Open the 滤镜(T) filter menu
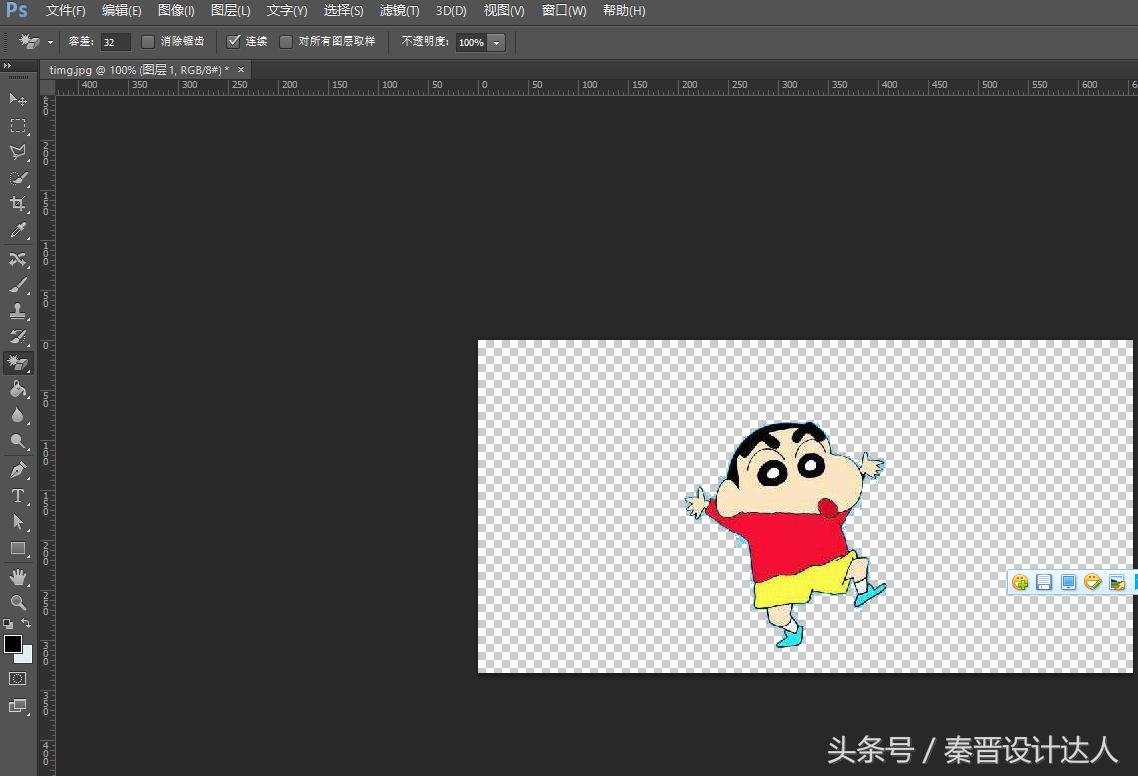 [x=398, y=11]
